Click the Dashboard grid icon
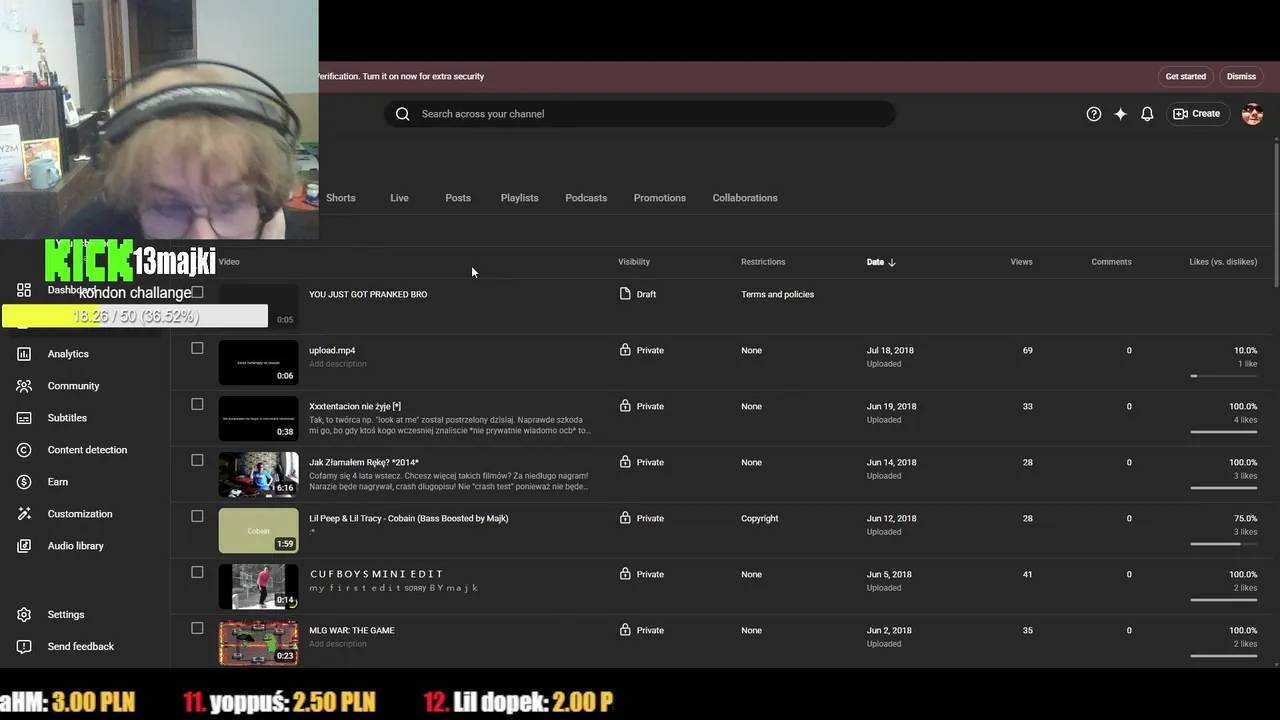This screenshot has width=1280, height=720. click(x=24, y=290)
